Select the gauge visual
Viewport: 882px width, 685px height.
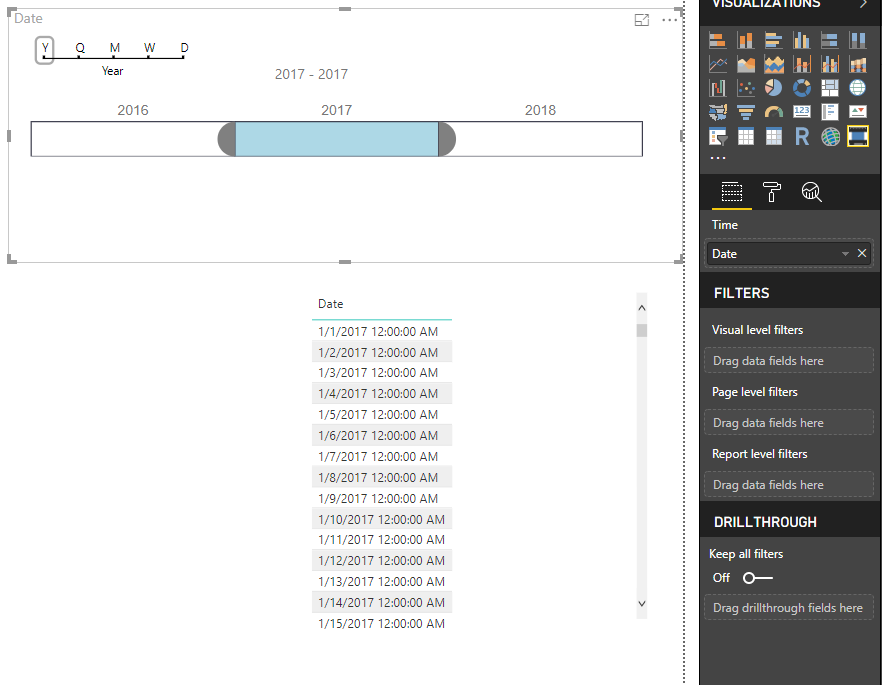773,112
